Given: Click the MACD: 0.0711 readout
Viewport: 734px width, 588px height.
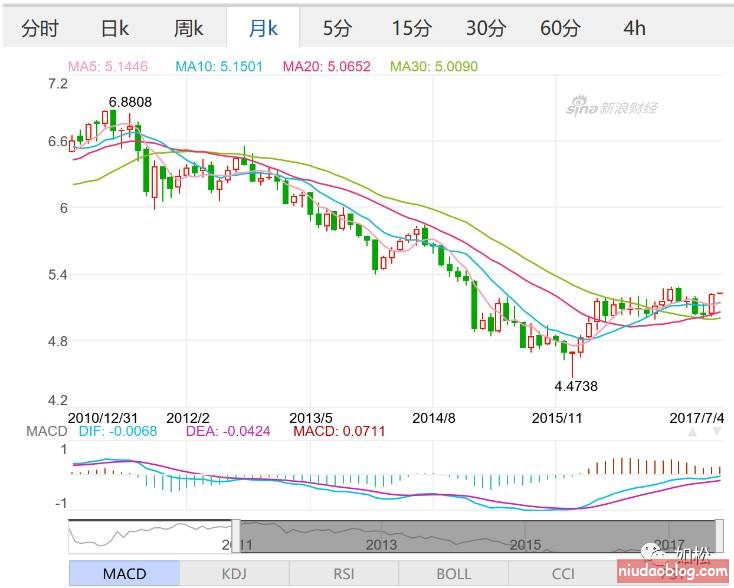Looking at the screenshot, I should (x=339, y=431).
